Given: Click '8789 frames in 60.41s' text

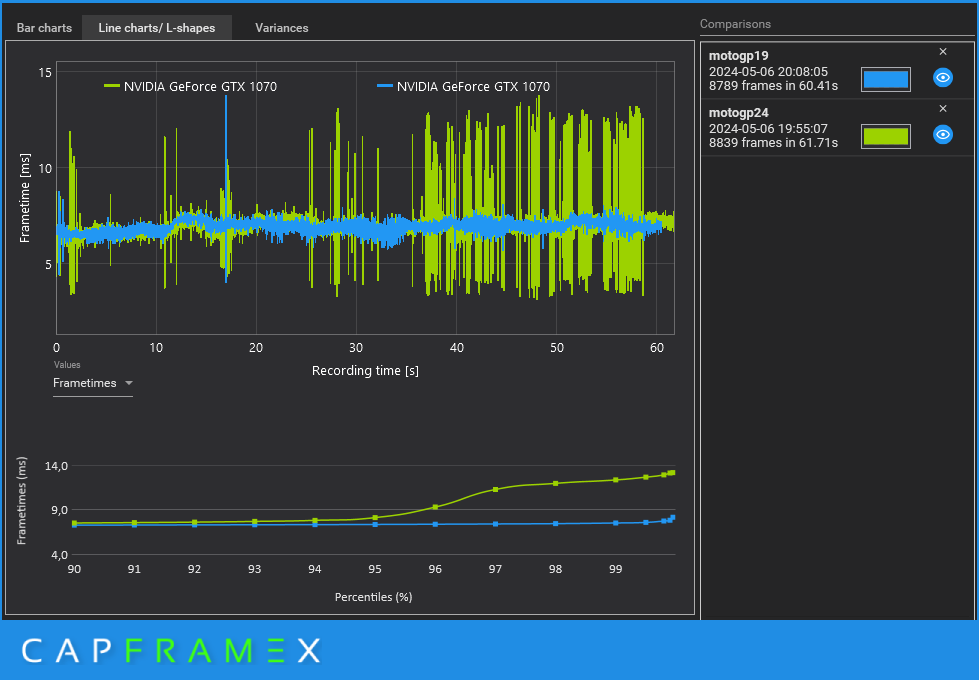Looking at the screenshot, I should [x=773, y=86].
